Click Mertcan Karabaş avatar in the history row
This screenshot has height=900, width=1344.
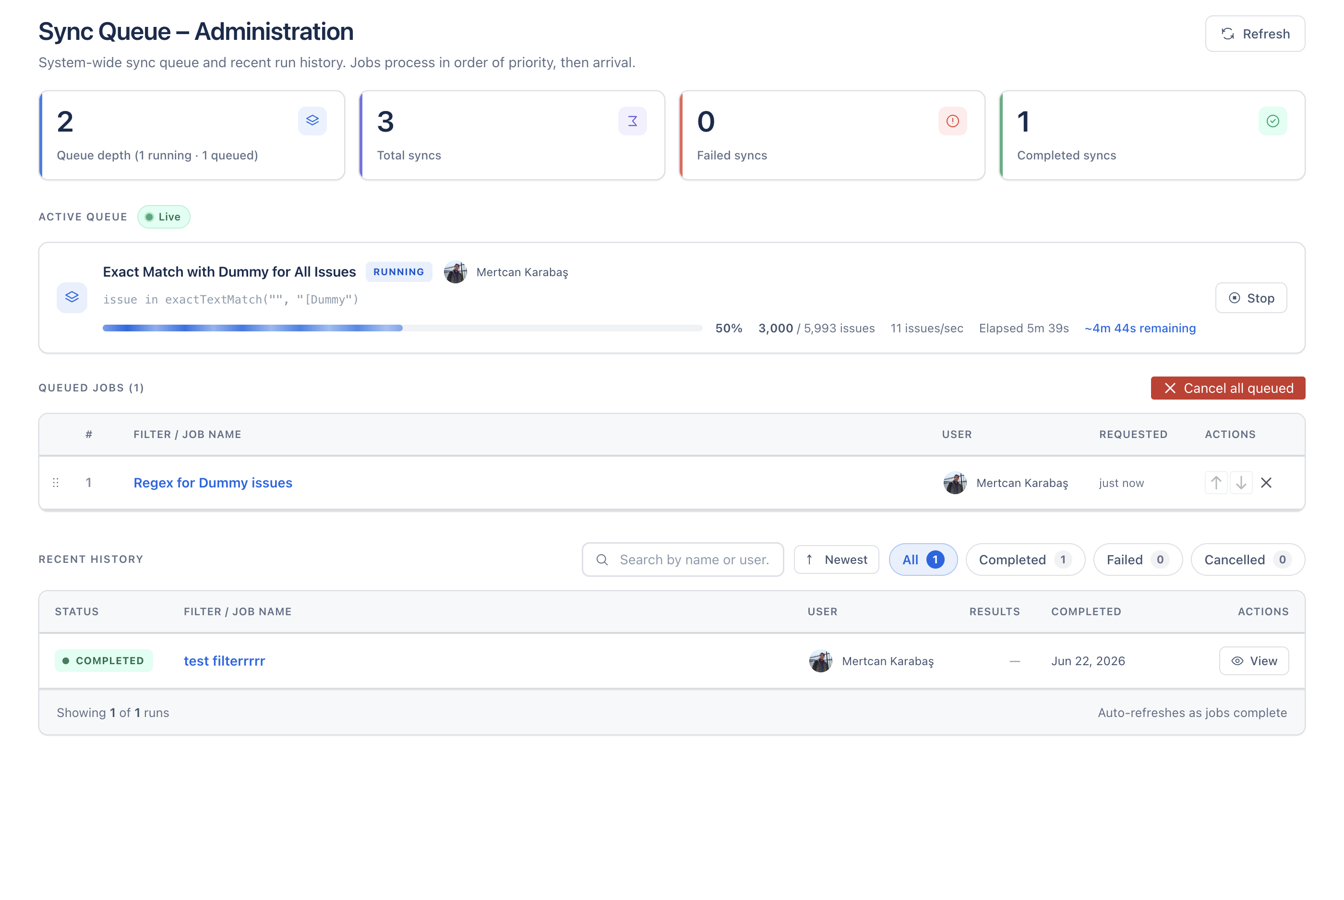(821, 661)
